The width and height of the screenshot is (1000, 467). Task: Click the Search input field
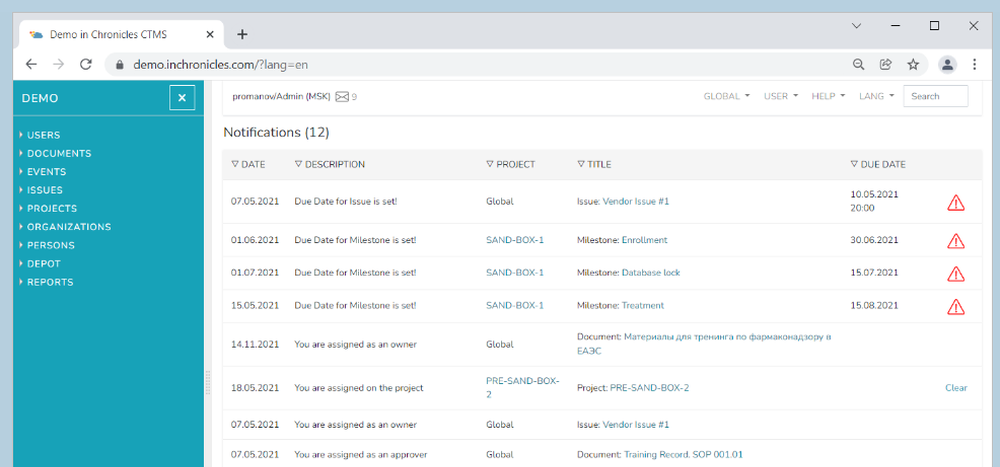coord(936,96)
